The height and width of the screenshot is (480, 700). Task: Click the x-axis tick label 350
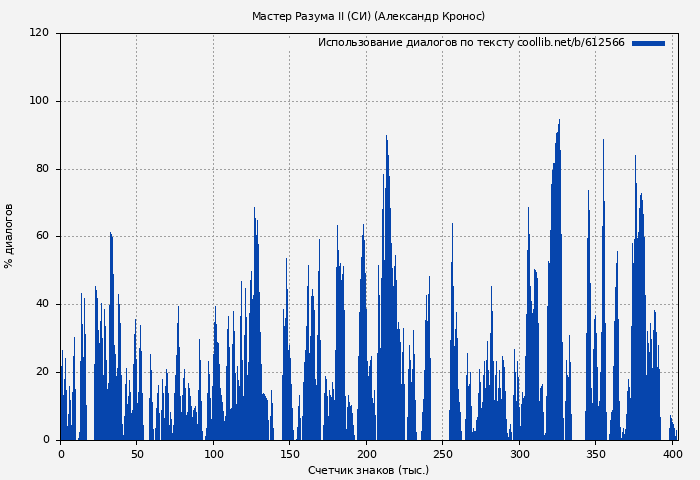(596, 454)
